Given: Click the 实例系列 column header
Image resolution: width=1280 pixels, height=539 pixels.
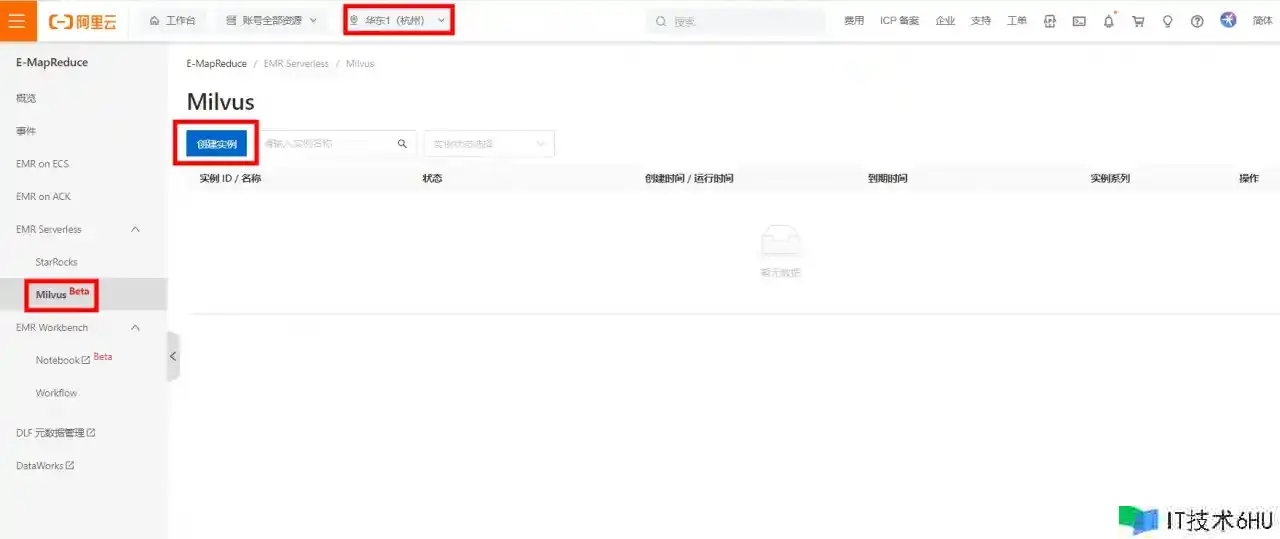Looking at the screenshot, I should (1110, 178).
